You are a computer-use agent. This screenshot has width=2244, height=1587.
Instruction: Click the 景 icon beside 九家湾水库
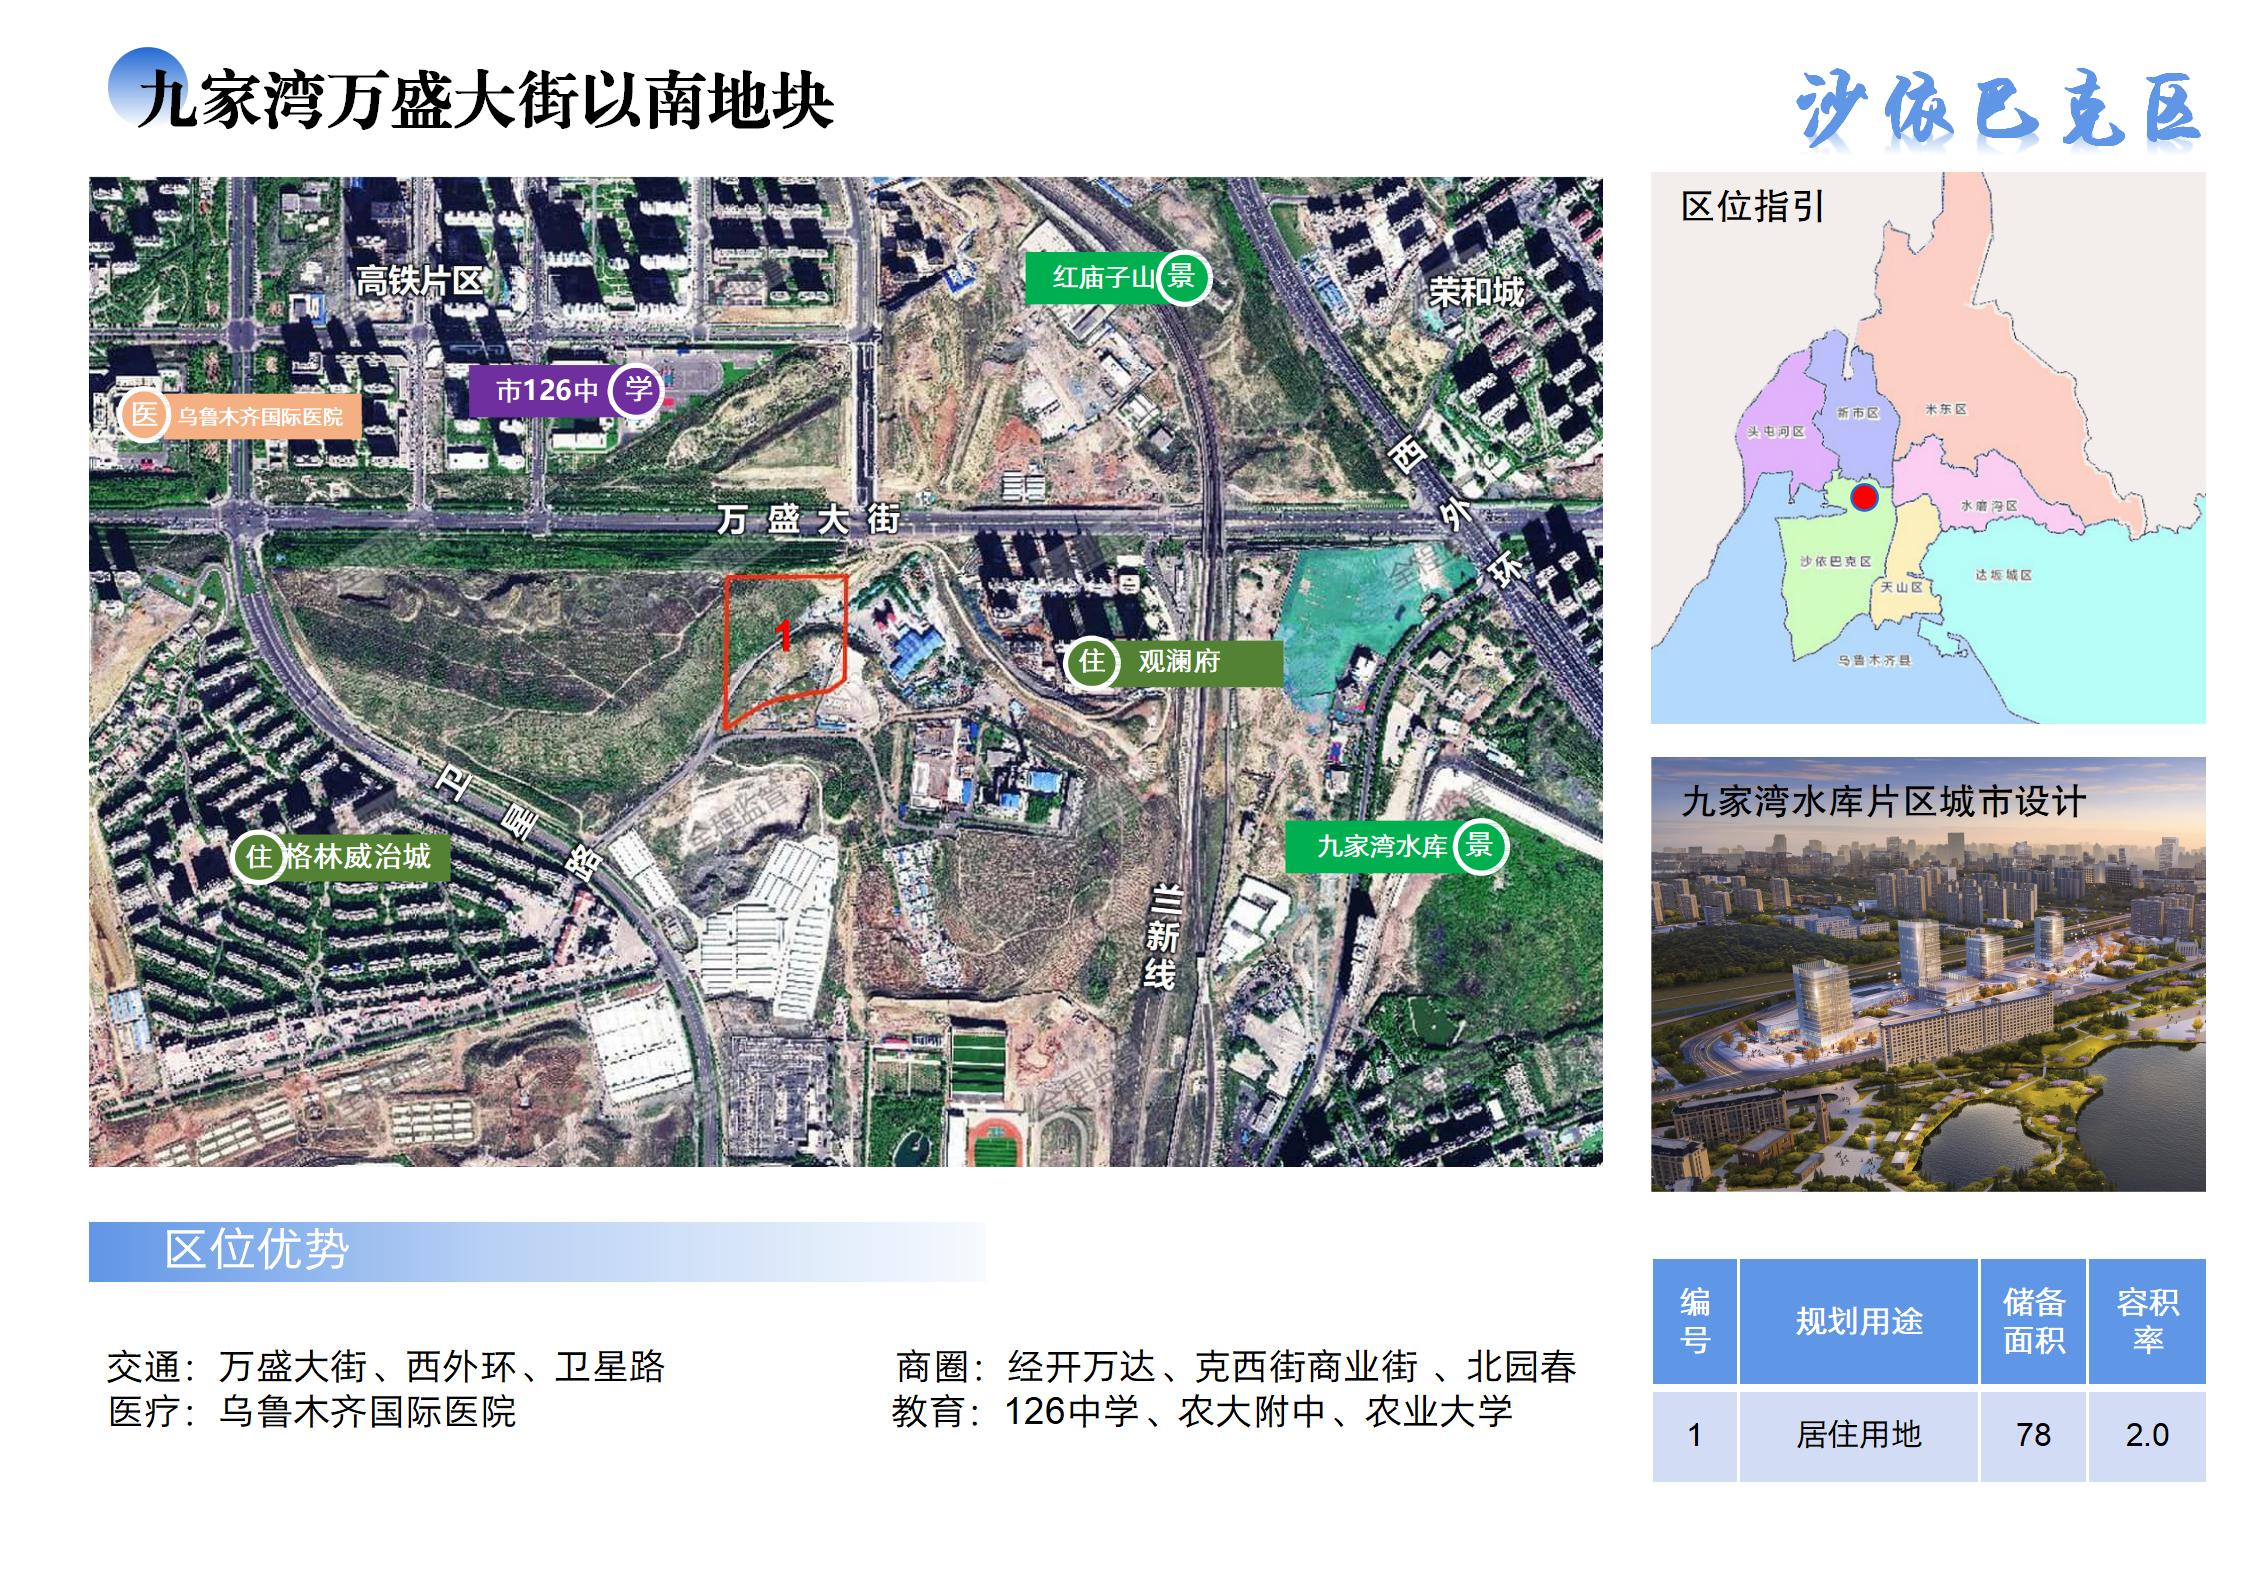[x=1479, y=846]
